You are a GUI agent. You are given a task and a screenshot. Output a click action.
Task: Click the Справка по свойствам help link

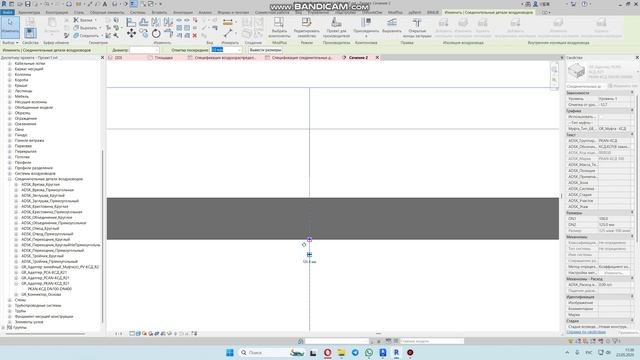(x=586, y=332)
